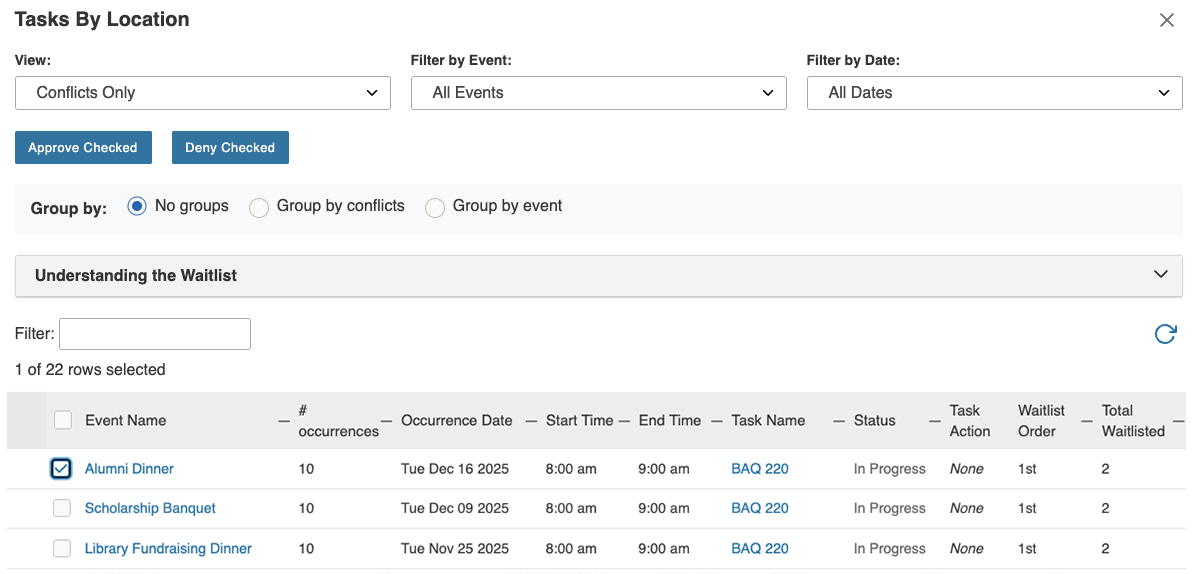
Task: Select the Group by event radio option
Action: pos(434,207)
